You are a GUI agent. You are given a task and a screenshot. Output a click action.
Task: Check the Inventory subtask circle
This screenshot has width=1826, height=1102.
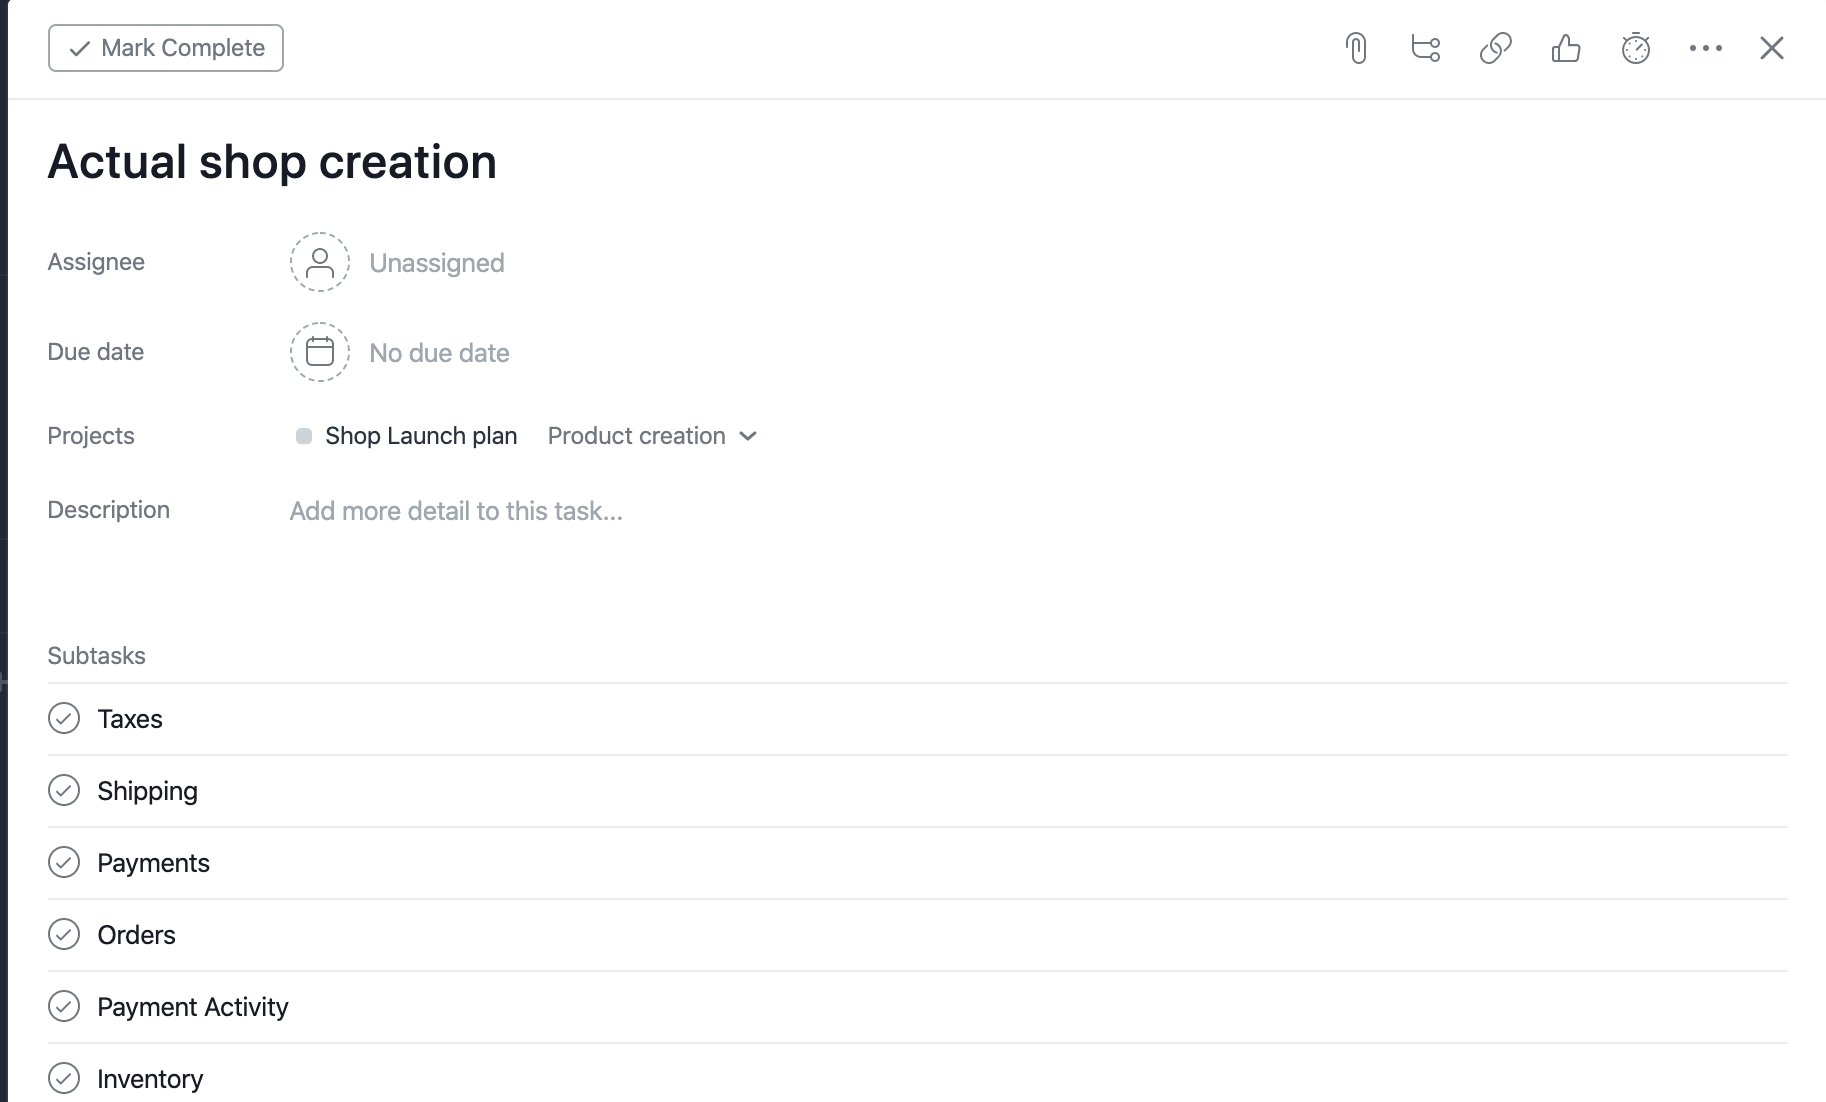tap(64, 1078)
